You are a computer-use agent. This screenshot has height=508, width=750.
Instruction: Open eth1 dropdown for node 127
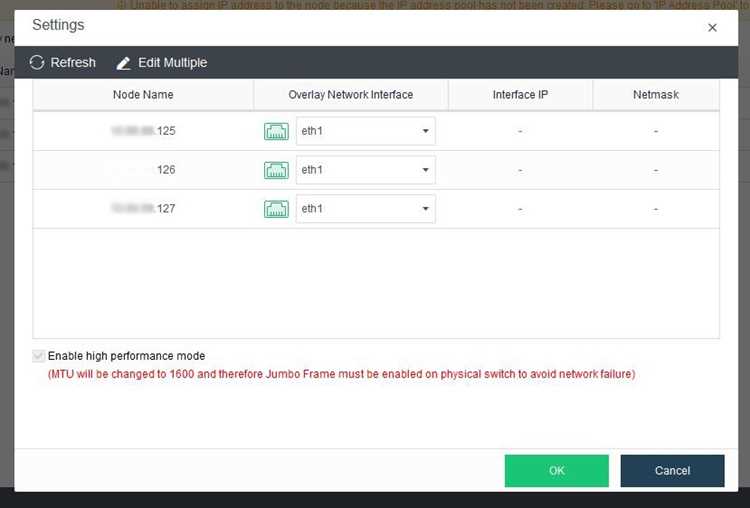coord(365,209)
